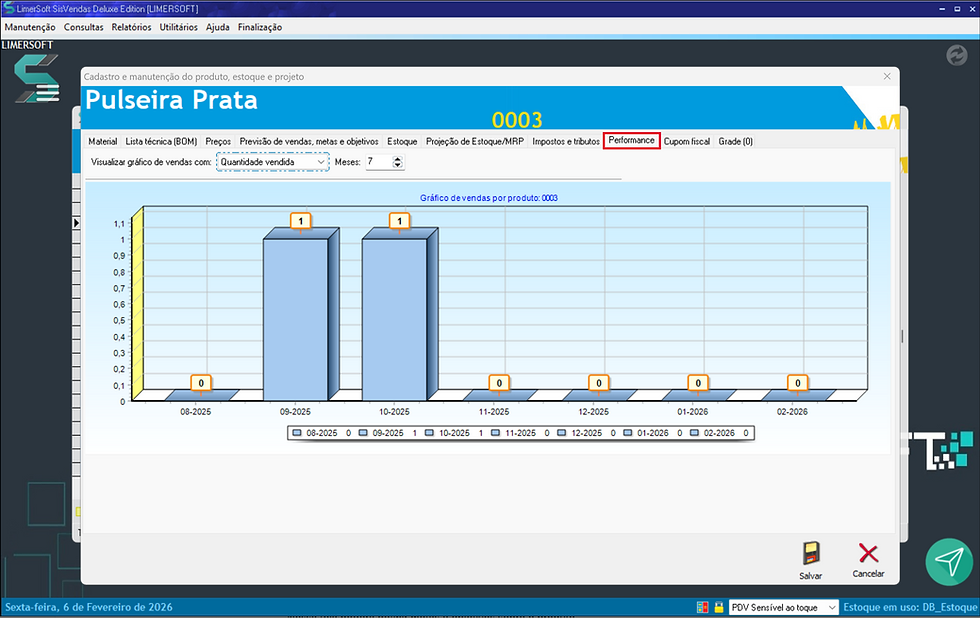
Task: Click the circular refresh icon at top right
Action: click(x=956, y=56)
